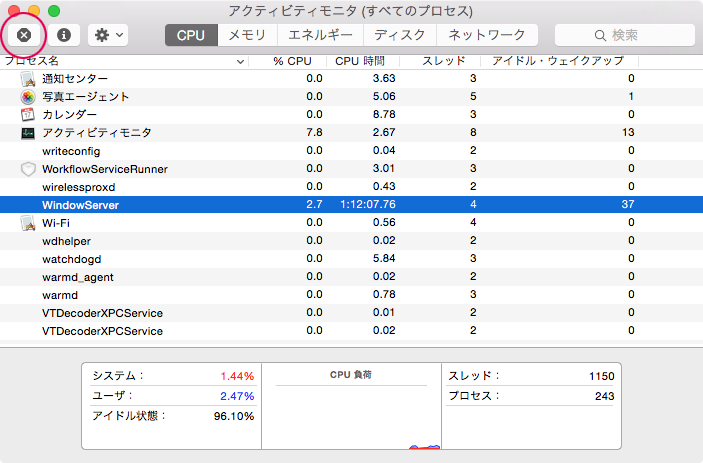Select the 通知センター process name
This screenshot has width=703, height=463.
75,79
